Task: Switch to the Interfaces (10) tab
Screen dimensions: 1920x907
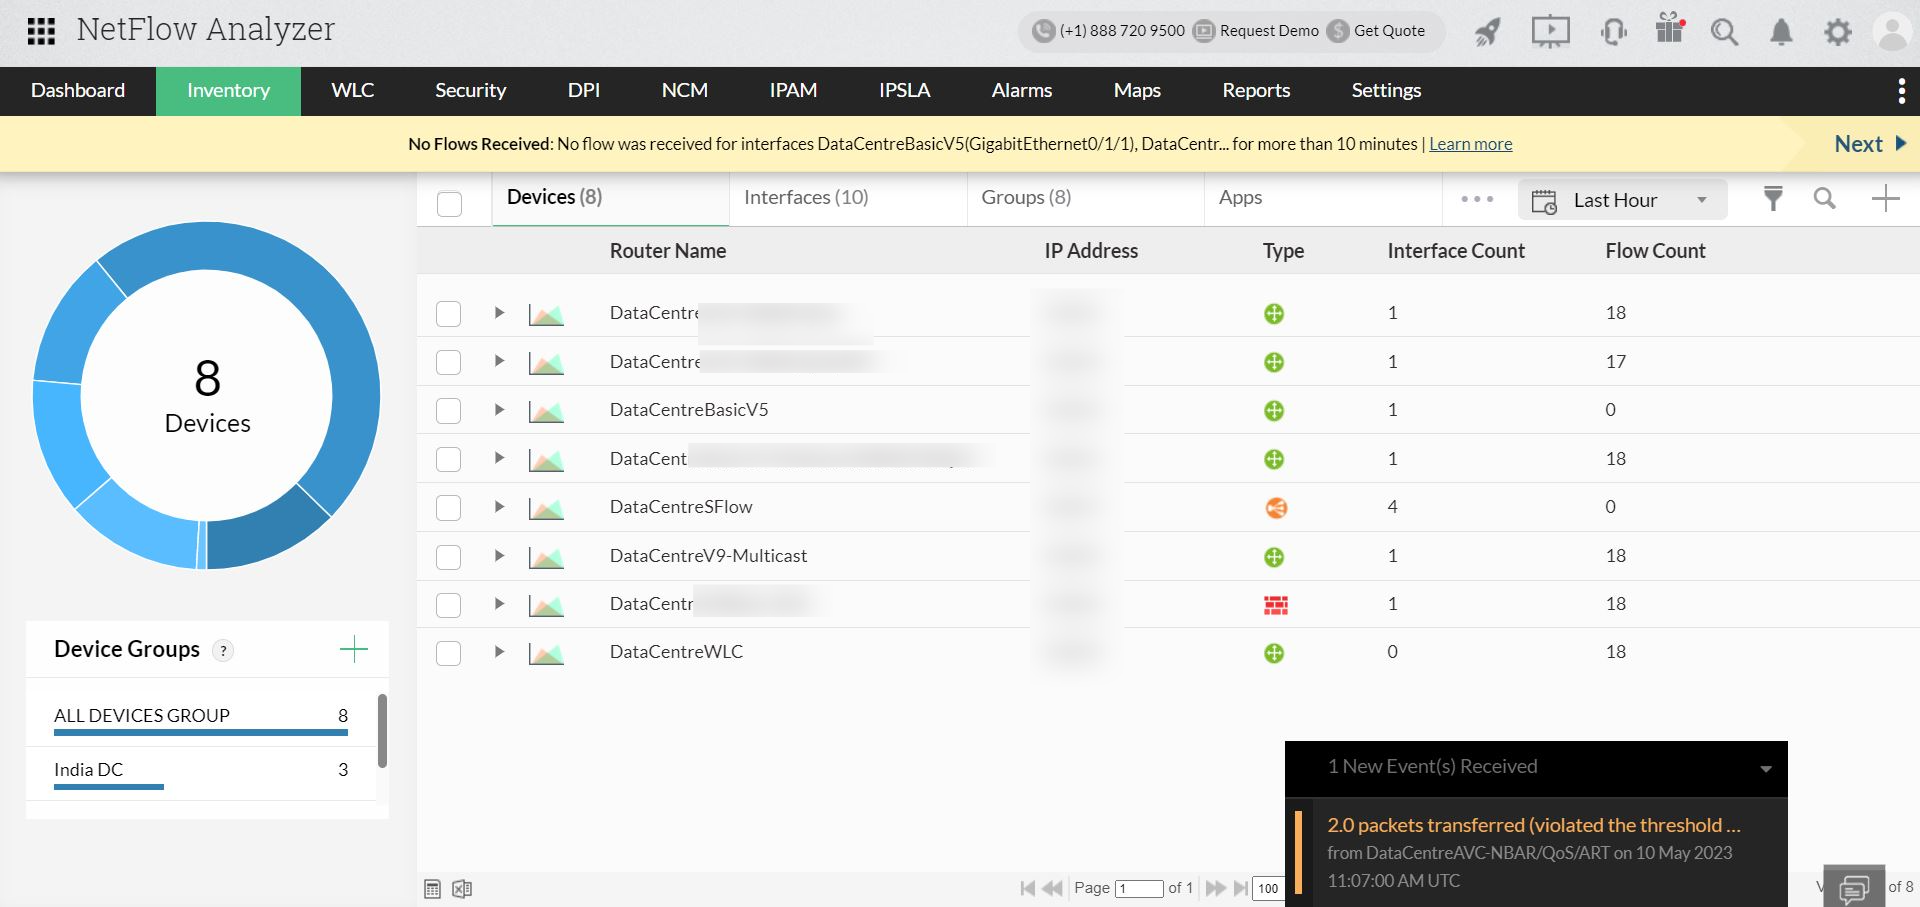Action: (x=848, y=198)
